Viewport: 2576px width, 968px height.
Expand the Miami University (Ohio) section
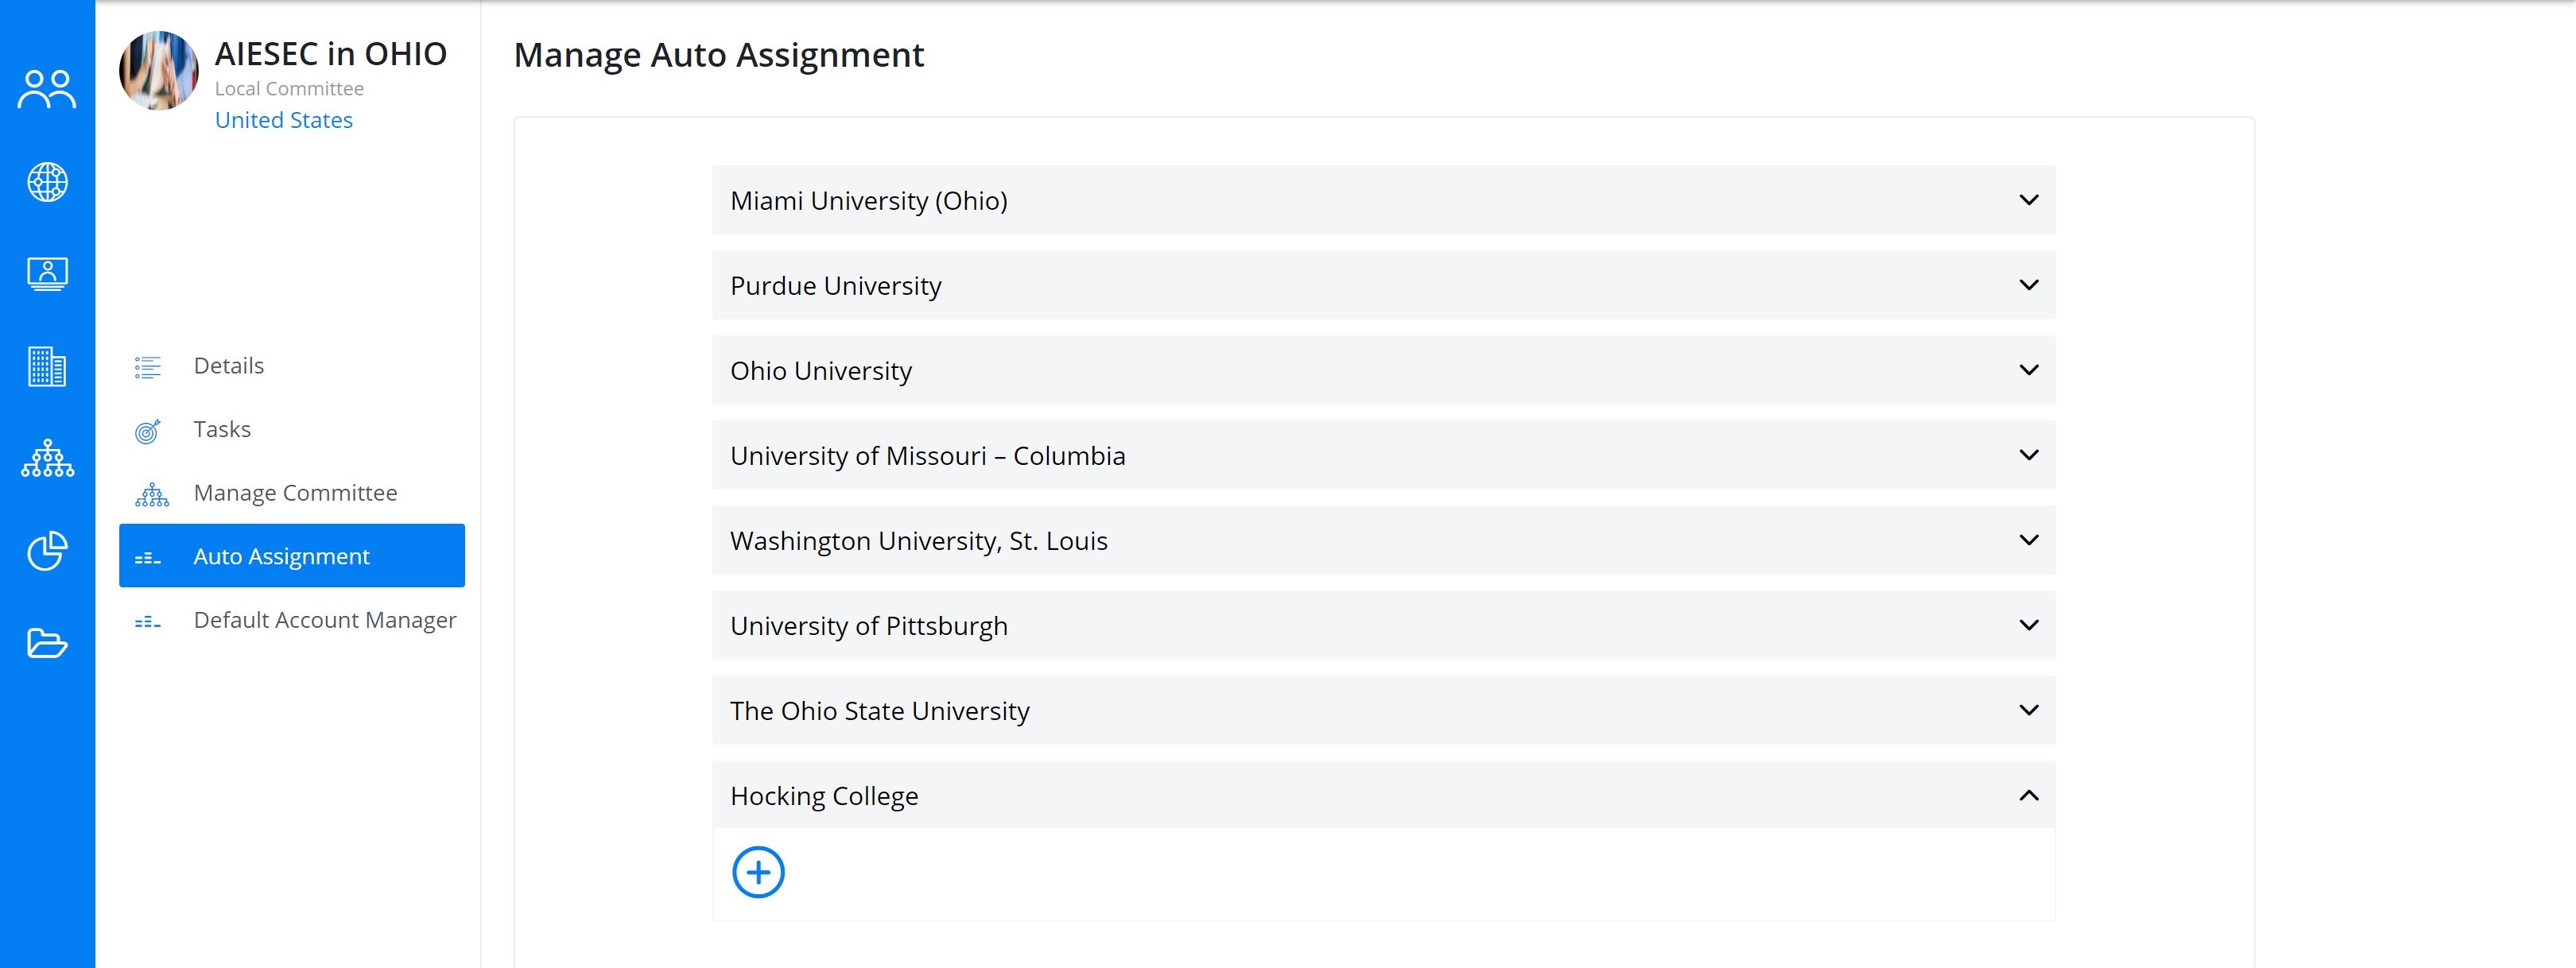(1383, 200)
